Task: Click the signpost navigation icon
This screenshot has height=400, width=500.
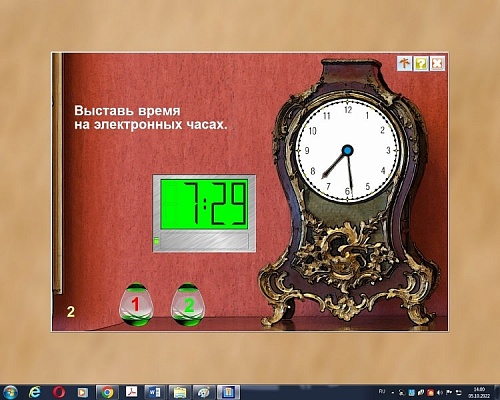Action: point(404,63)
